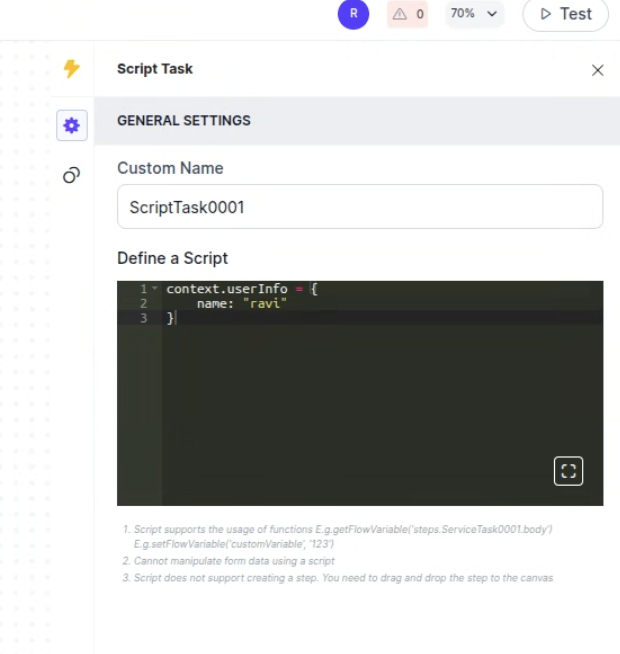Click on context.userInfo in line 1

[226, 289]
